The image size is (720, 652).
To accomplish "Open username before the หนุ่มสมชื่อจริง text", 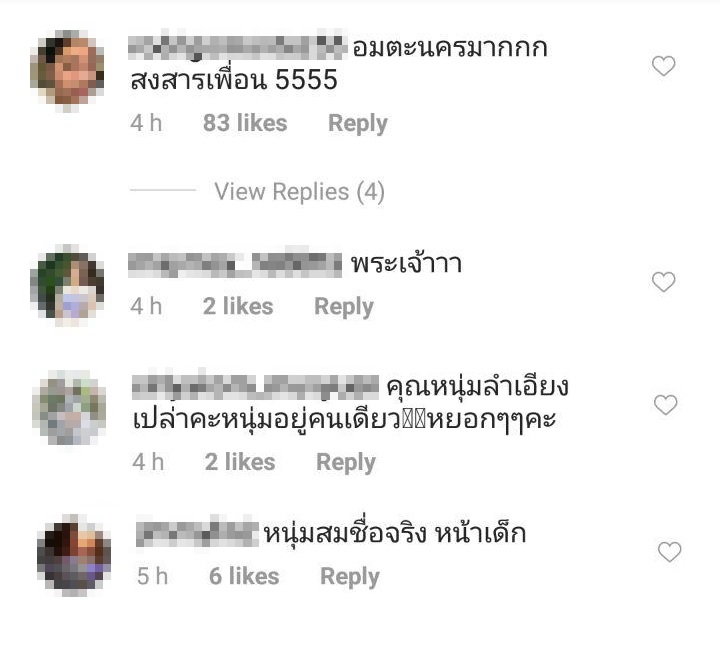I will coord(198,532).
